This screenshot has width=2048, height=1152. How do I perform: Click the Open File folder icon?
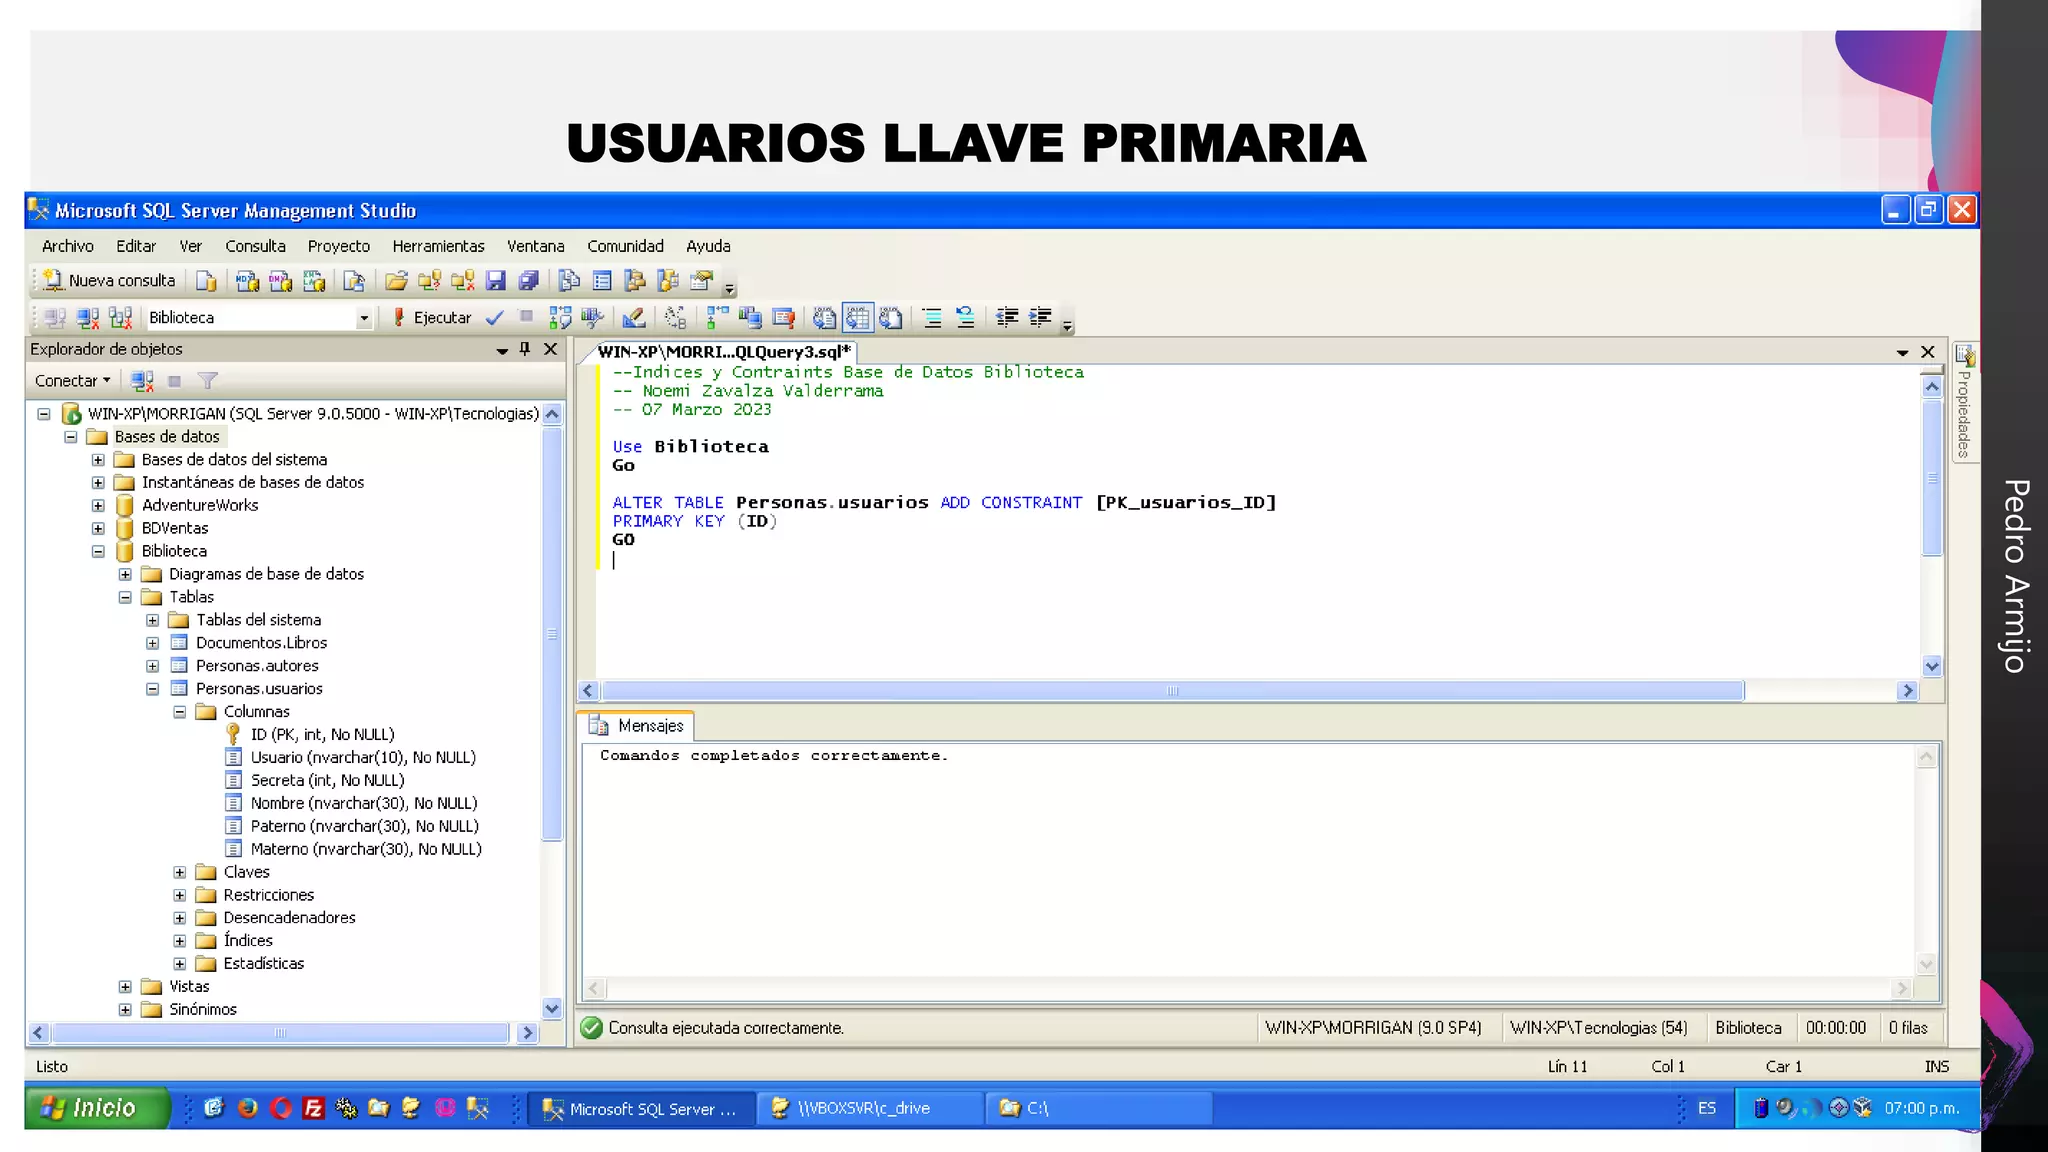tap(396, 281)
